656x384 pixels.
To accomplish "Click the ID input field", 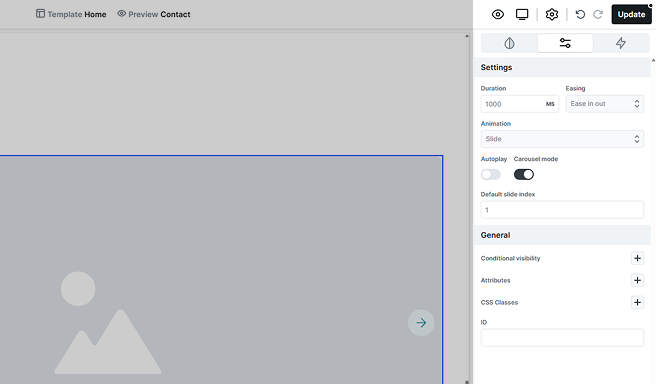I will [x=562, y=338].
